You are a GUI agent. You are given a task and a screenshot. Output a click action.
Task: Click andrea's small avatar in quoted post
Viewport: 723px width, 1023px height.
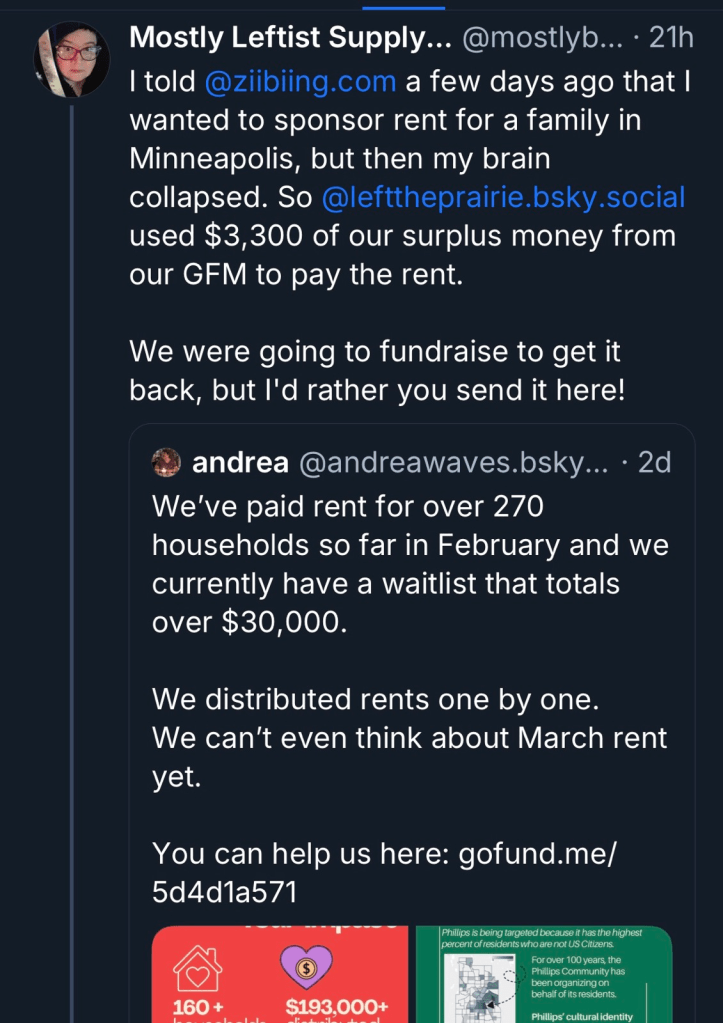pos(166,463)
